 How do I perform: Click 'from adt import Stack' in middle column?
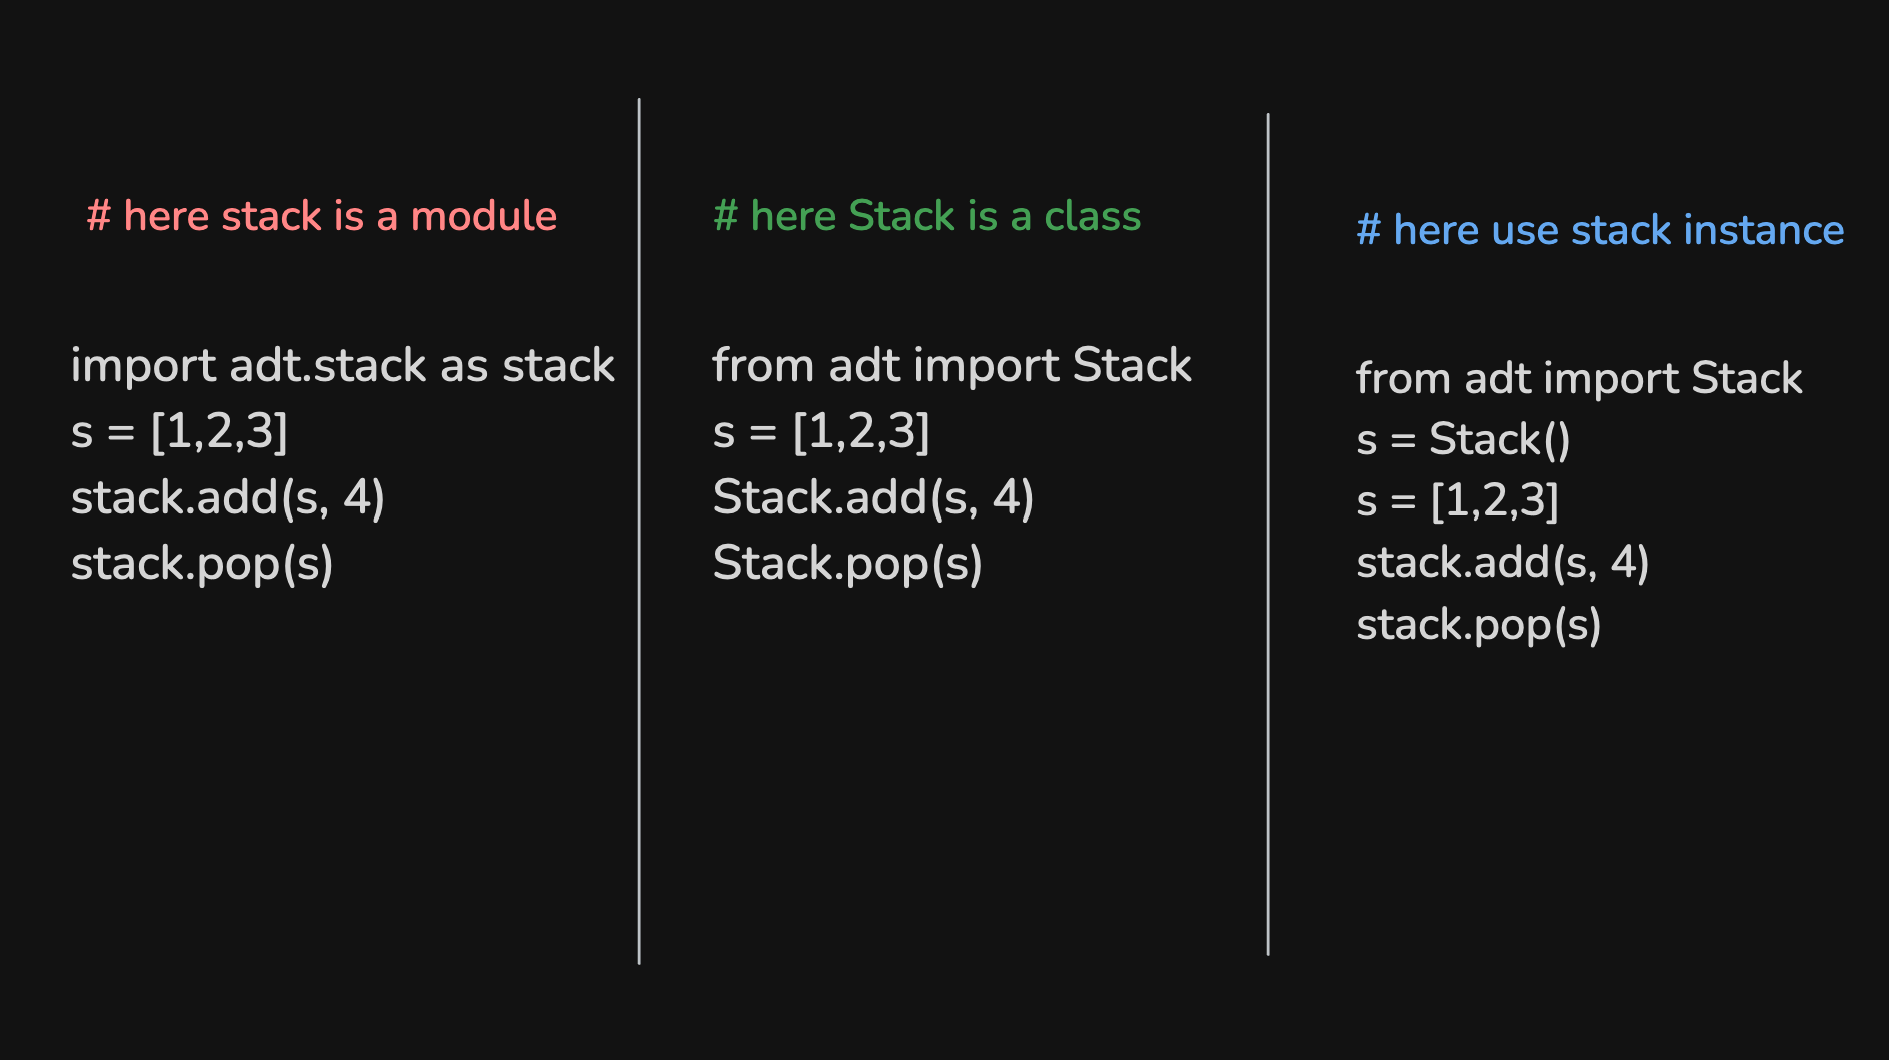click(952, 366)
